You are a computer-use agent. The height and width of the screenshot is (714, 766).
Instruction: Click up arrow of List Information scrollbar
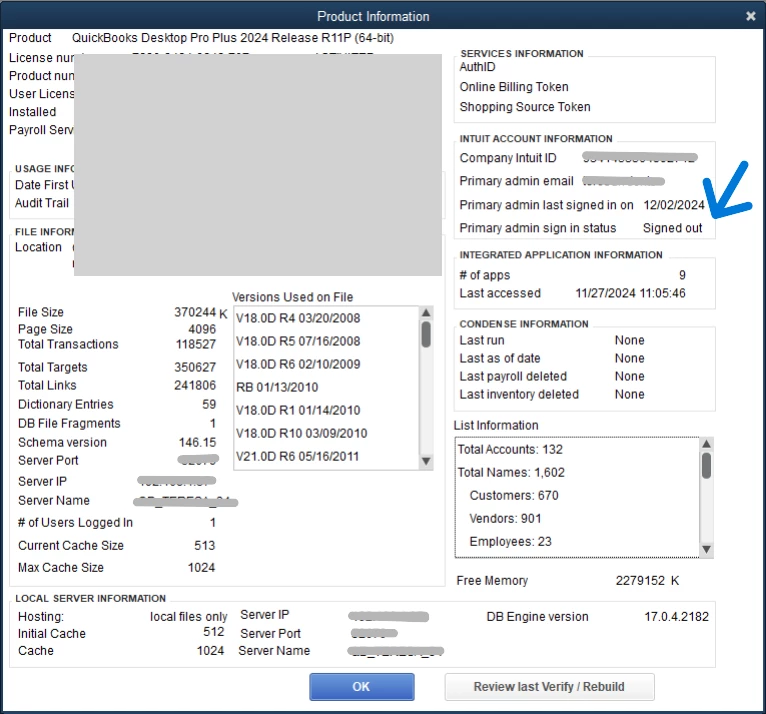click(706, 443)
